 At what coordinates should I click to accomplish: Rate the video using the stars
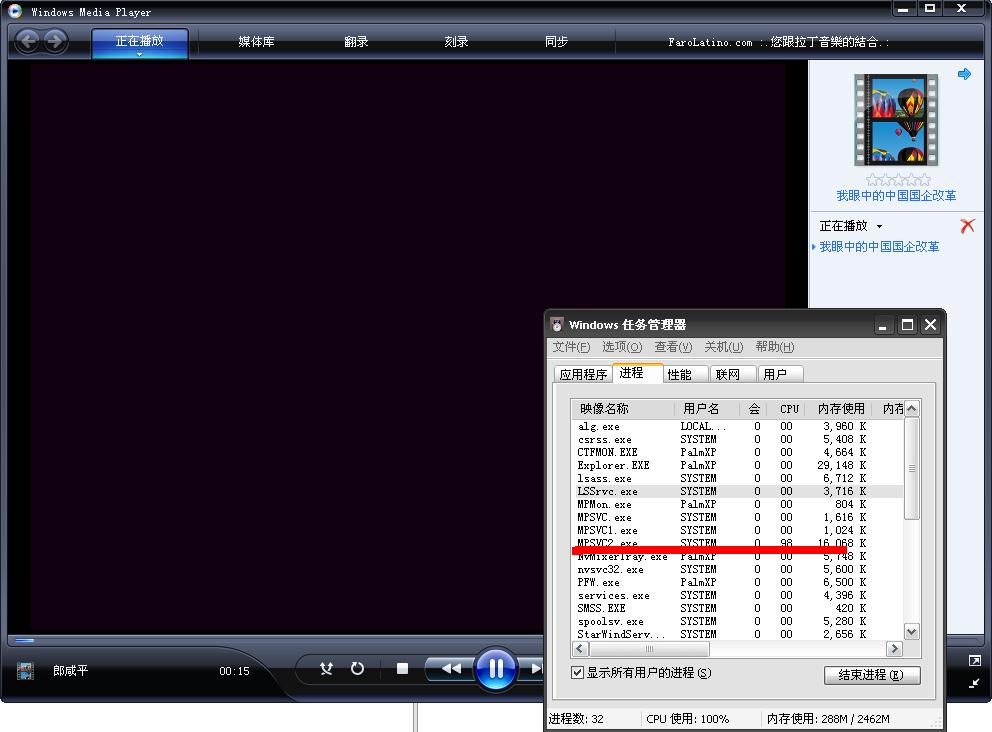coord(898,180)
